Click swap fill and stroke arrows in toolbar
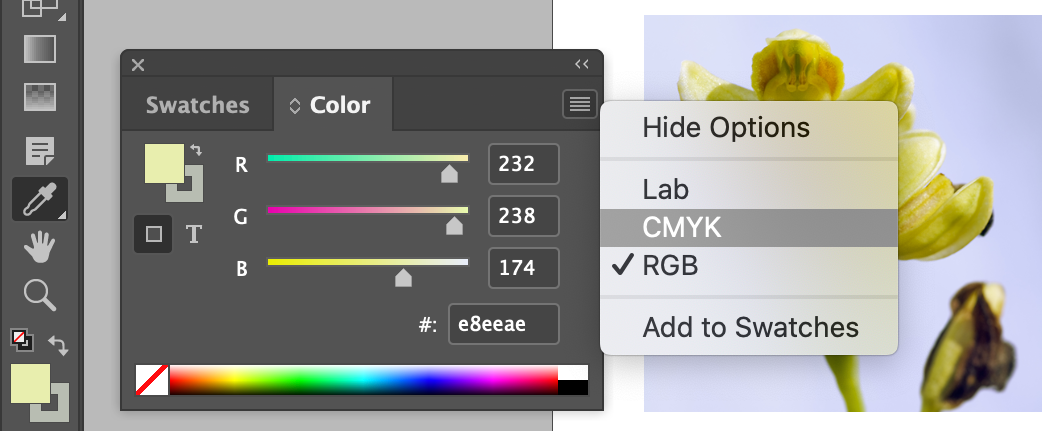The image size is (1062, 431). tap(58, 345)
